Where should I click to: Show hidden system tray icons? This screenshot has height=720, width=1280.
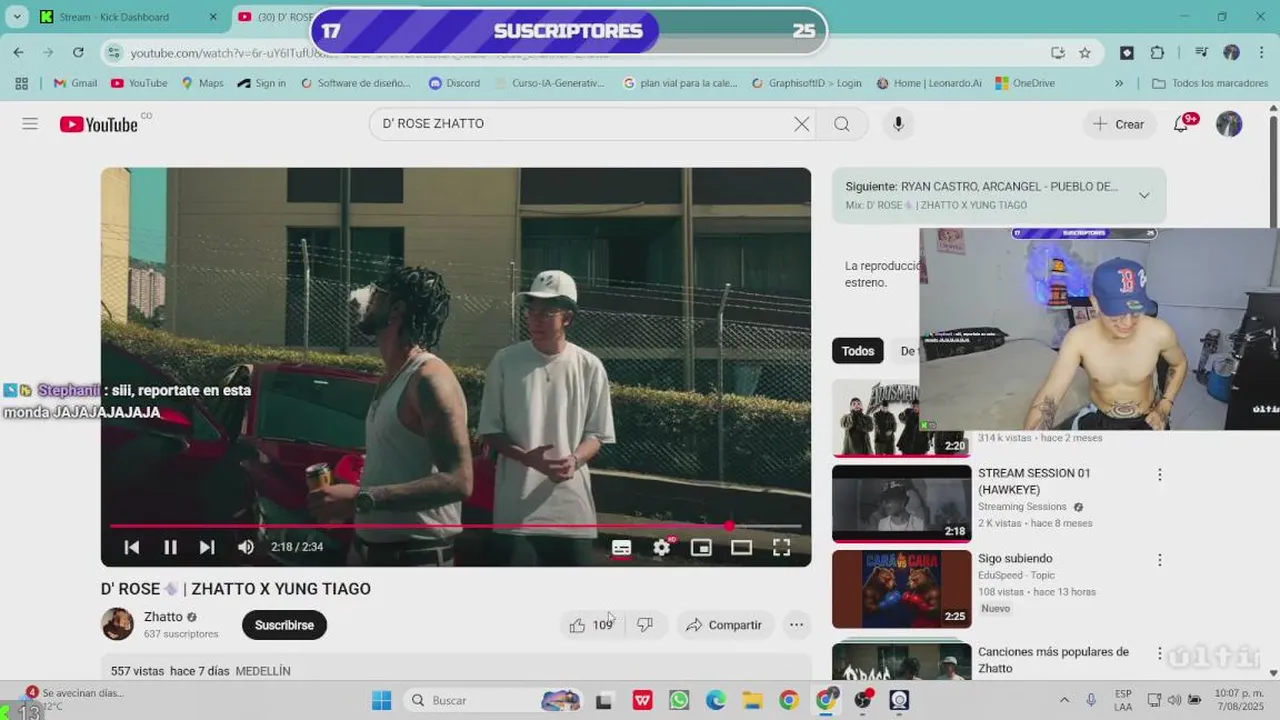point(1064,700)
